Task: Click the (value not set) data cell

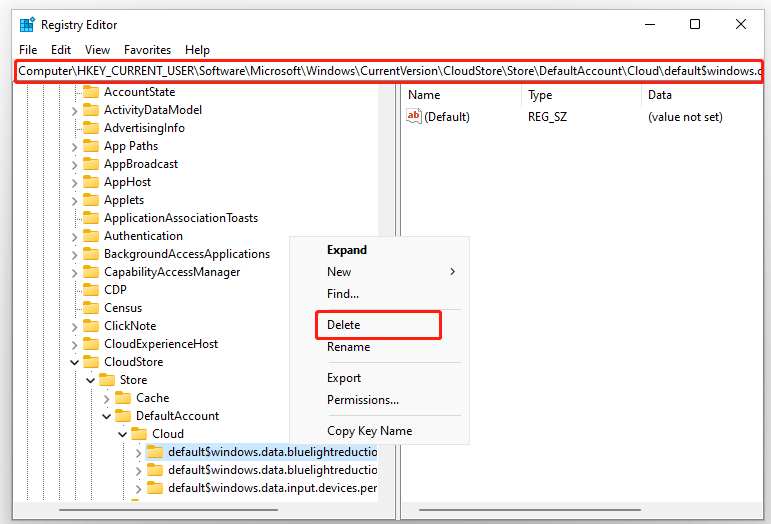Action: pos(685,116)
